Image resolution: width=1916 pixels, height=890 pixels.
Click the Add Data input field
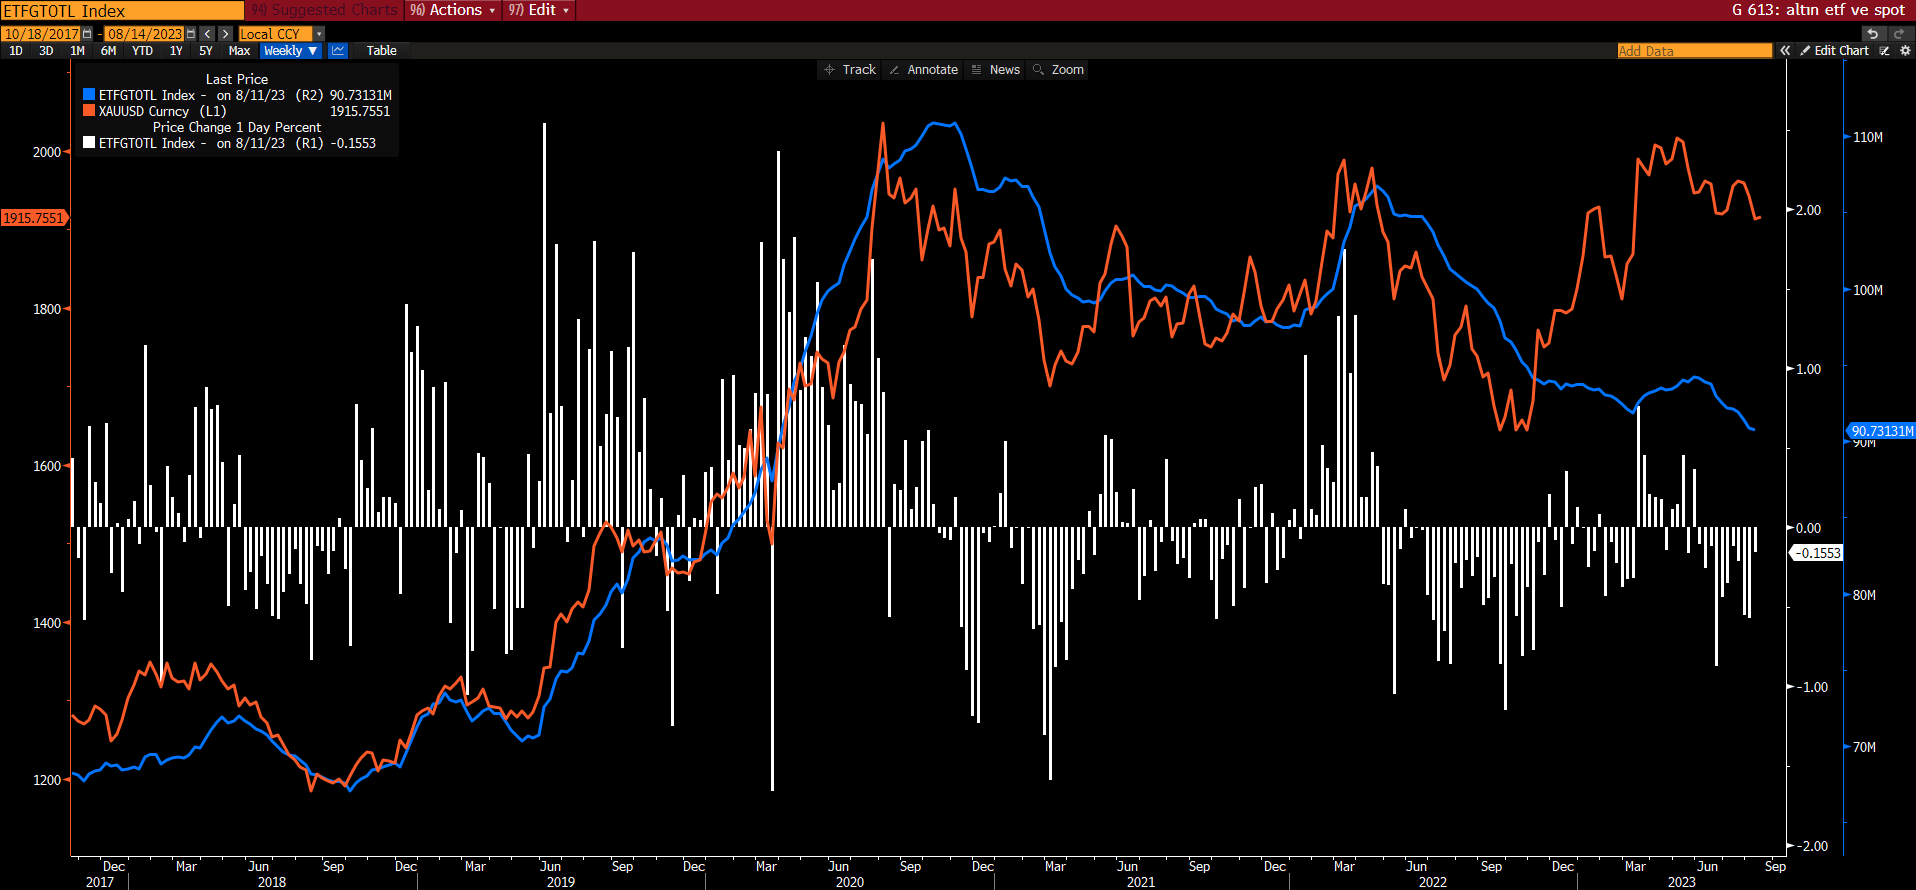coord(1694,50)
